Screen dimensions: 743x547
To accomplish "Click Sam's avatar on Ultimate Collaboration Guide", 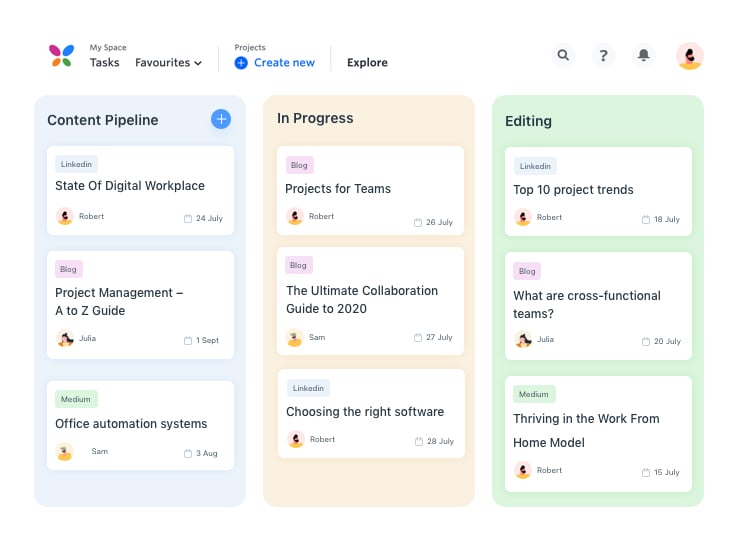I will point(295,337).
